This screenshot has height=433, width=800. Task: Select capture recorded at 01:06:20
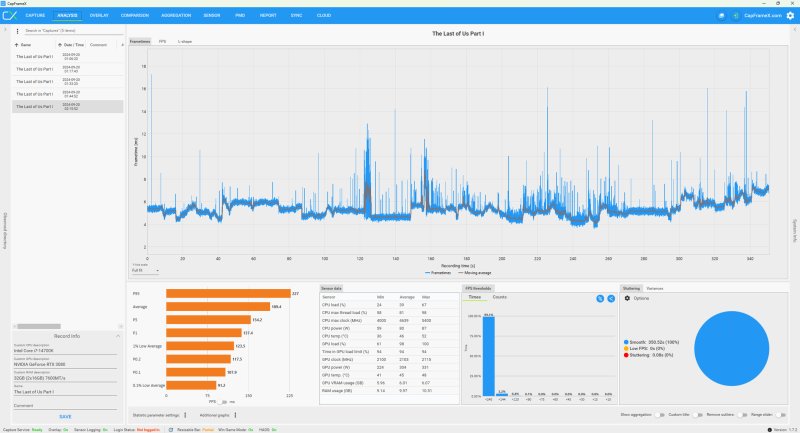click(x=67, y=57)
